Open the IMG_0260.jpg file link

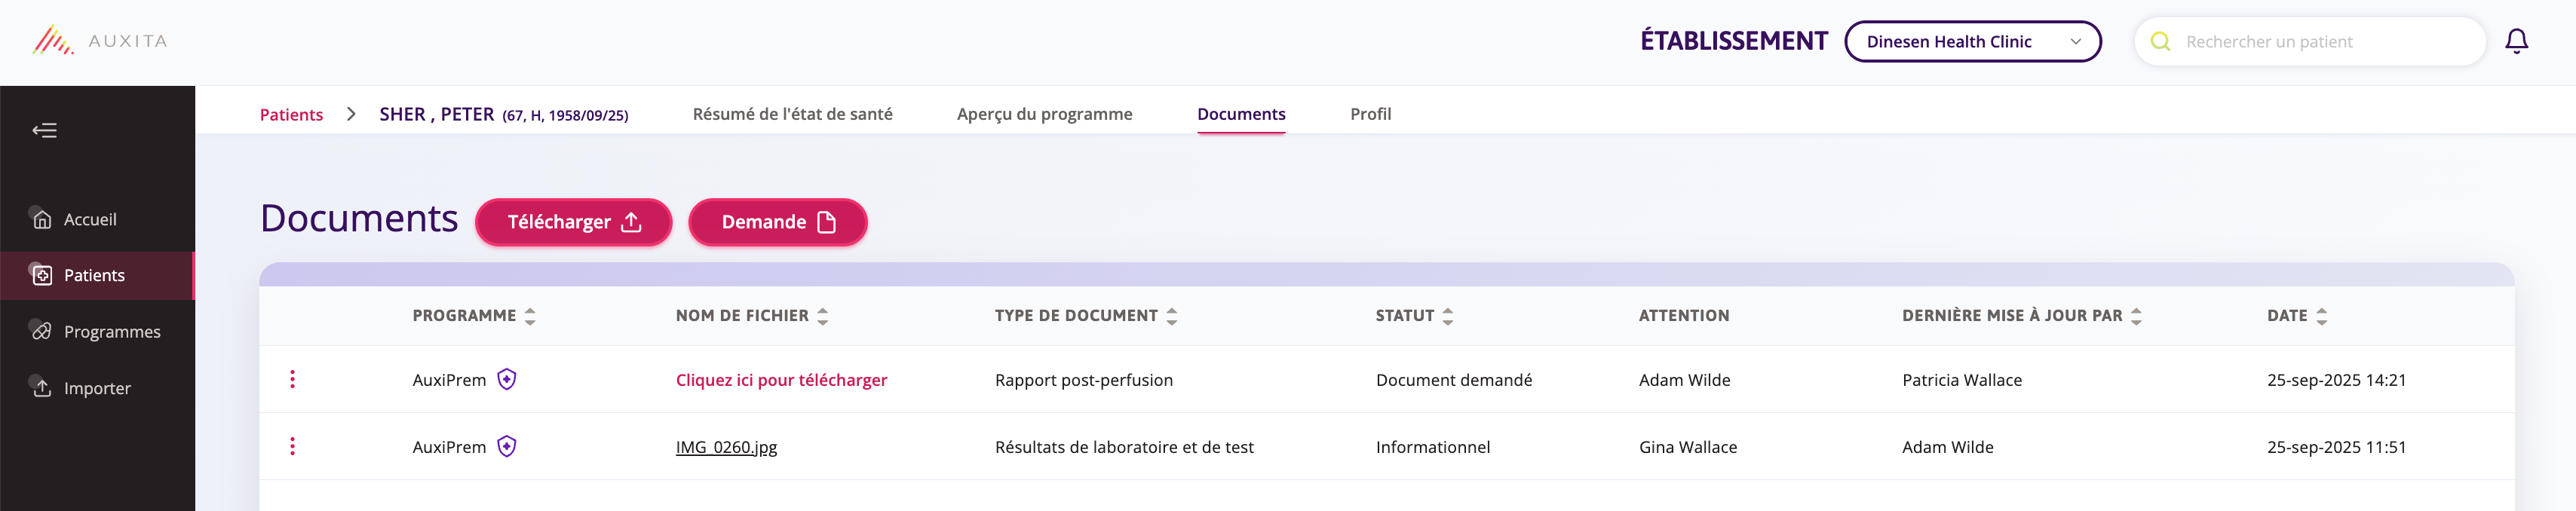(x=726, y=447)
